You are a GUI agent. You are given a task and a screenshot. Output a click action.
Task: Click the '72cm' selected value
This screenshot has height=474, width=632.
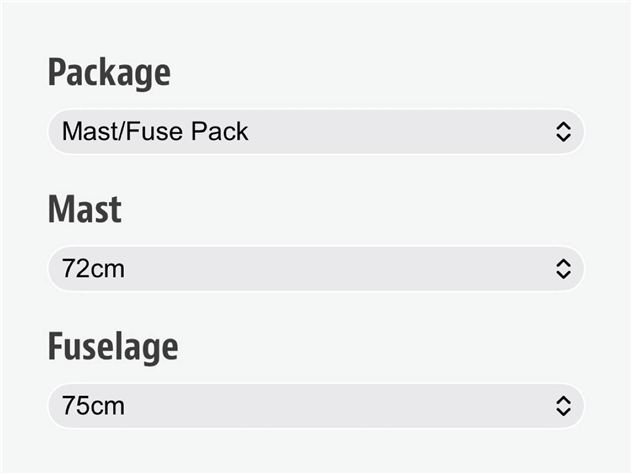pyautogui.click(x=93, y=268)
